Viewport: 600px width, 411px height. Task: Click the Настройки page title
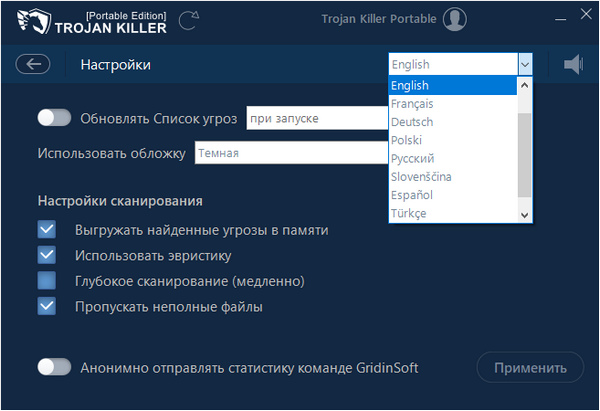[x=116, y=65]
